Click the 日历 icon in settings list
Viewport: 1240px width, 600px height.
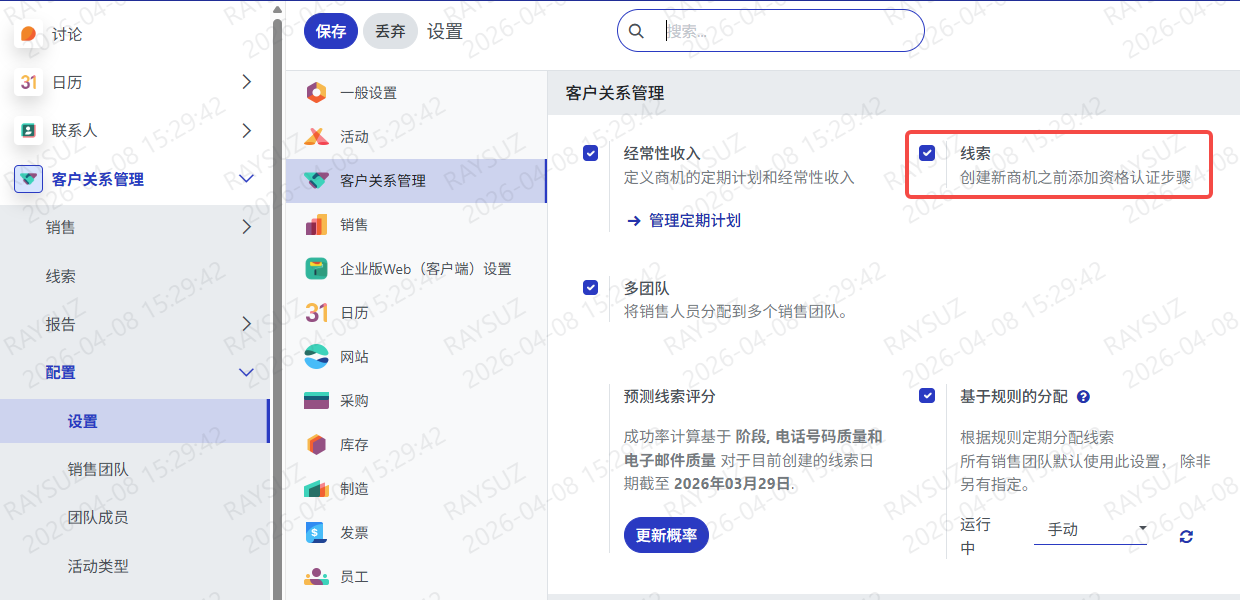316,313
